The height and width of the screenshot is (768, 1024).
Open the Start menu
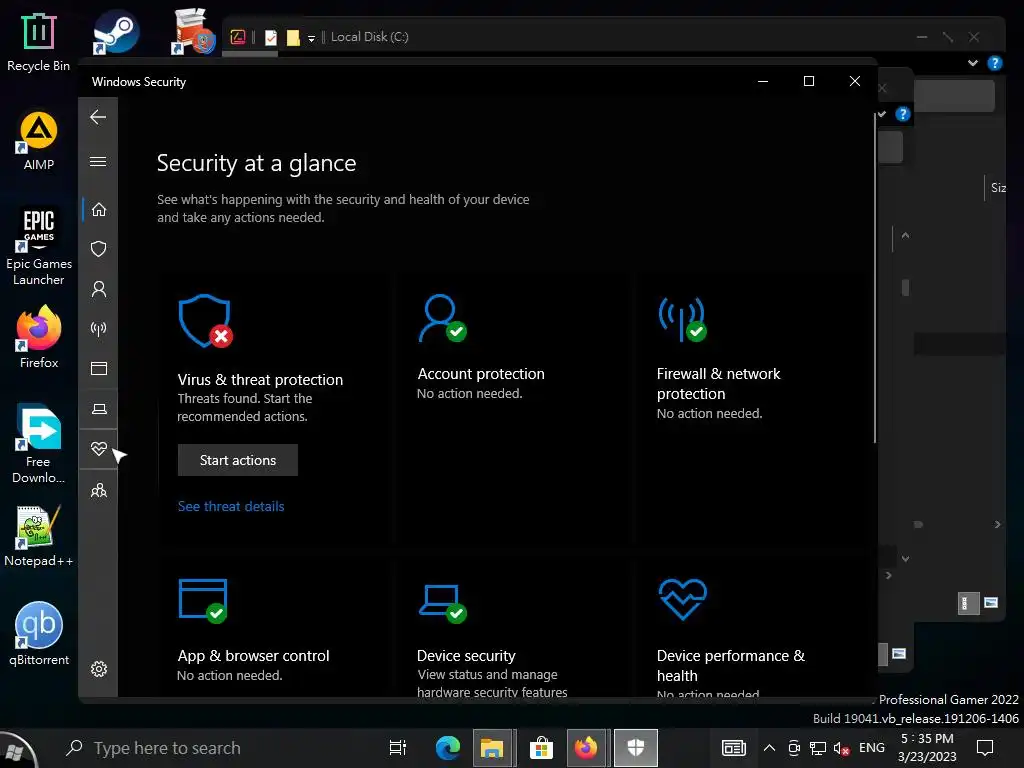18,750
